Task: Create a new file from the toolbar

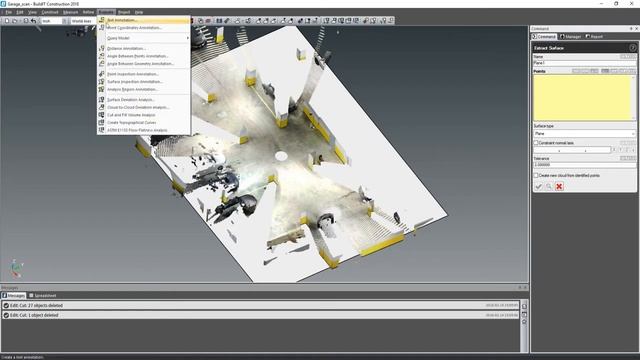Action: click(7, 20)
